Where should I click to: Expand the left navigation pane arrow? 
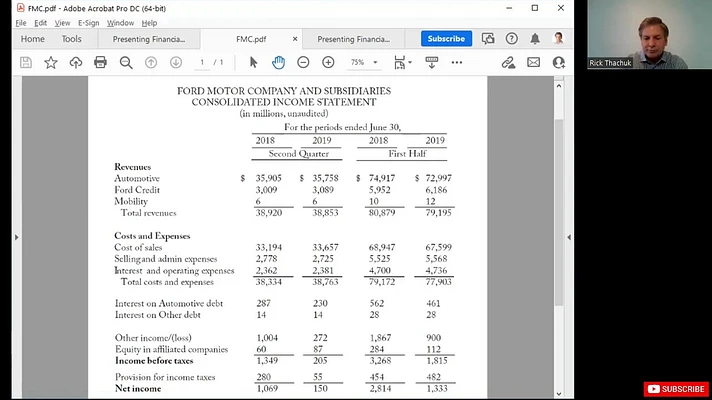click(17, 237)
